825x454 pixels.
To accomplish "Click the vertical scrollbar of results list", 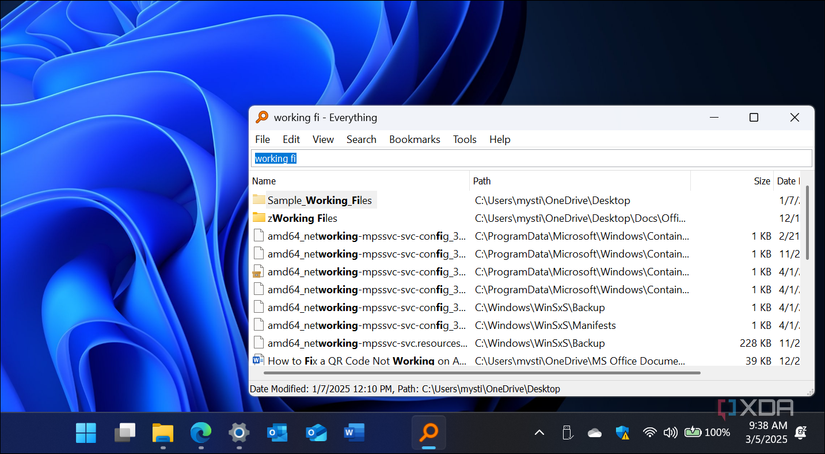I will click(806, 221).
